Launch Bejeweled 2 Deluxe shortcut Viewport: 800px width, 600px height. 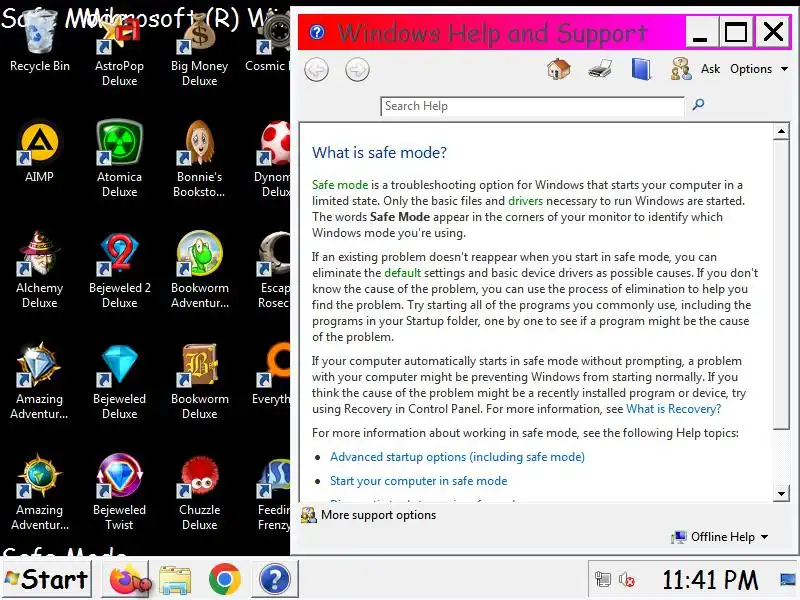tap(119, 270)
